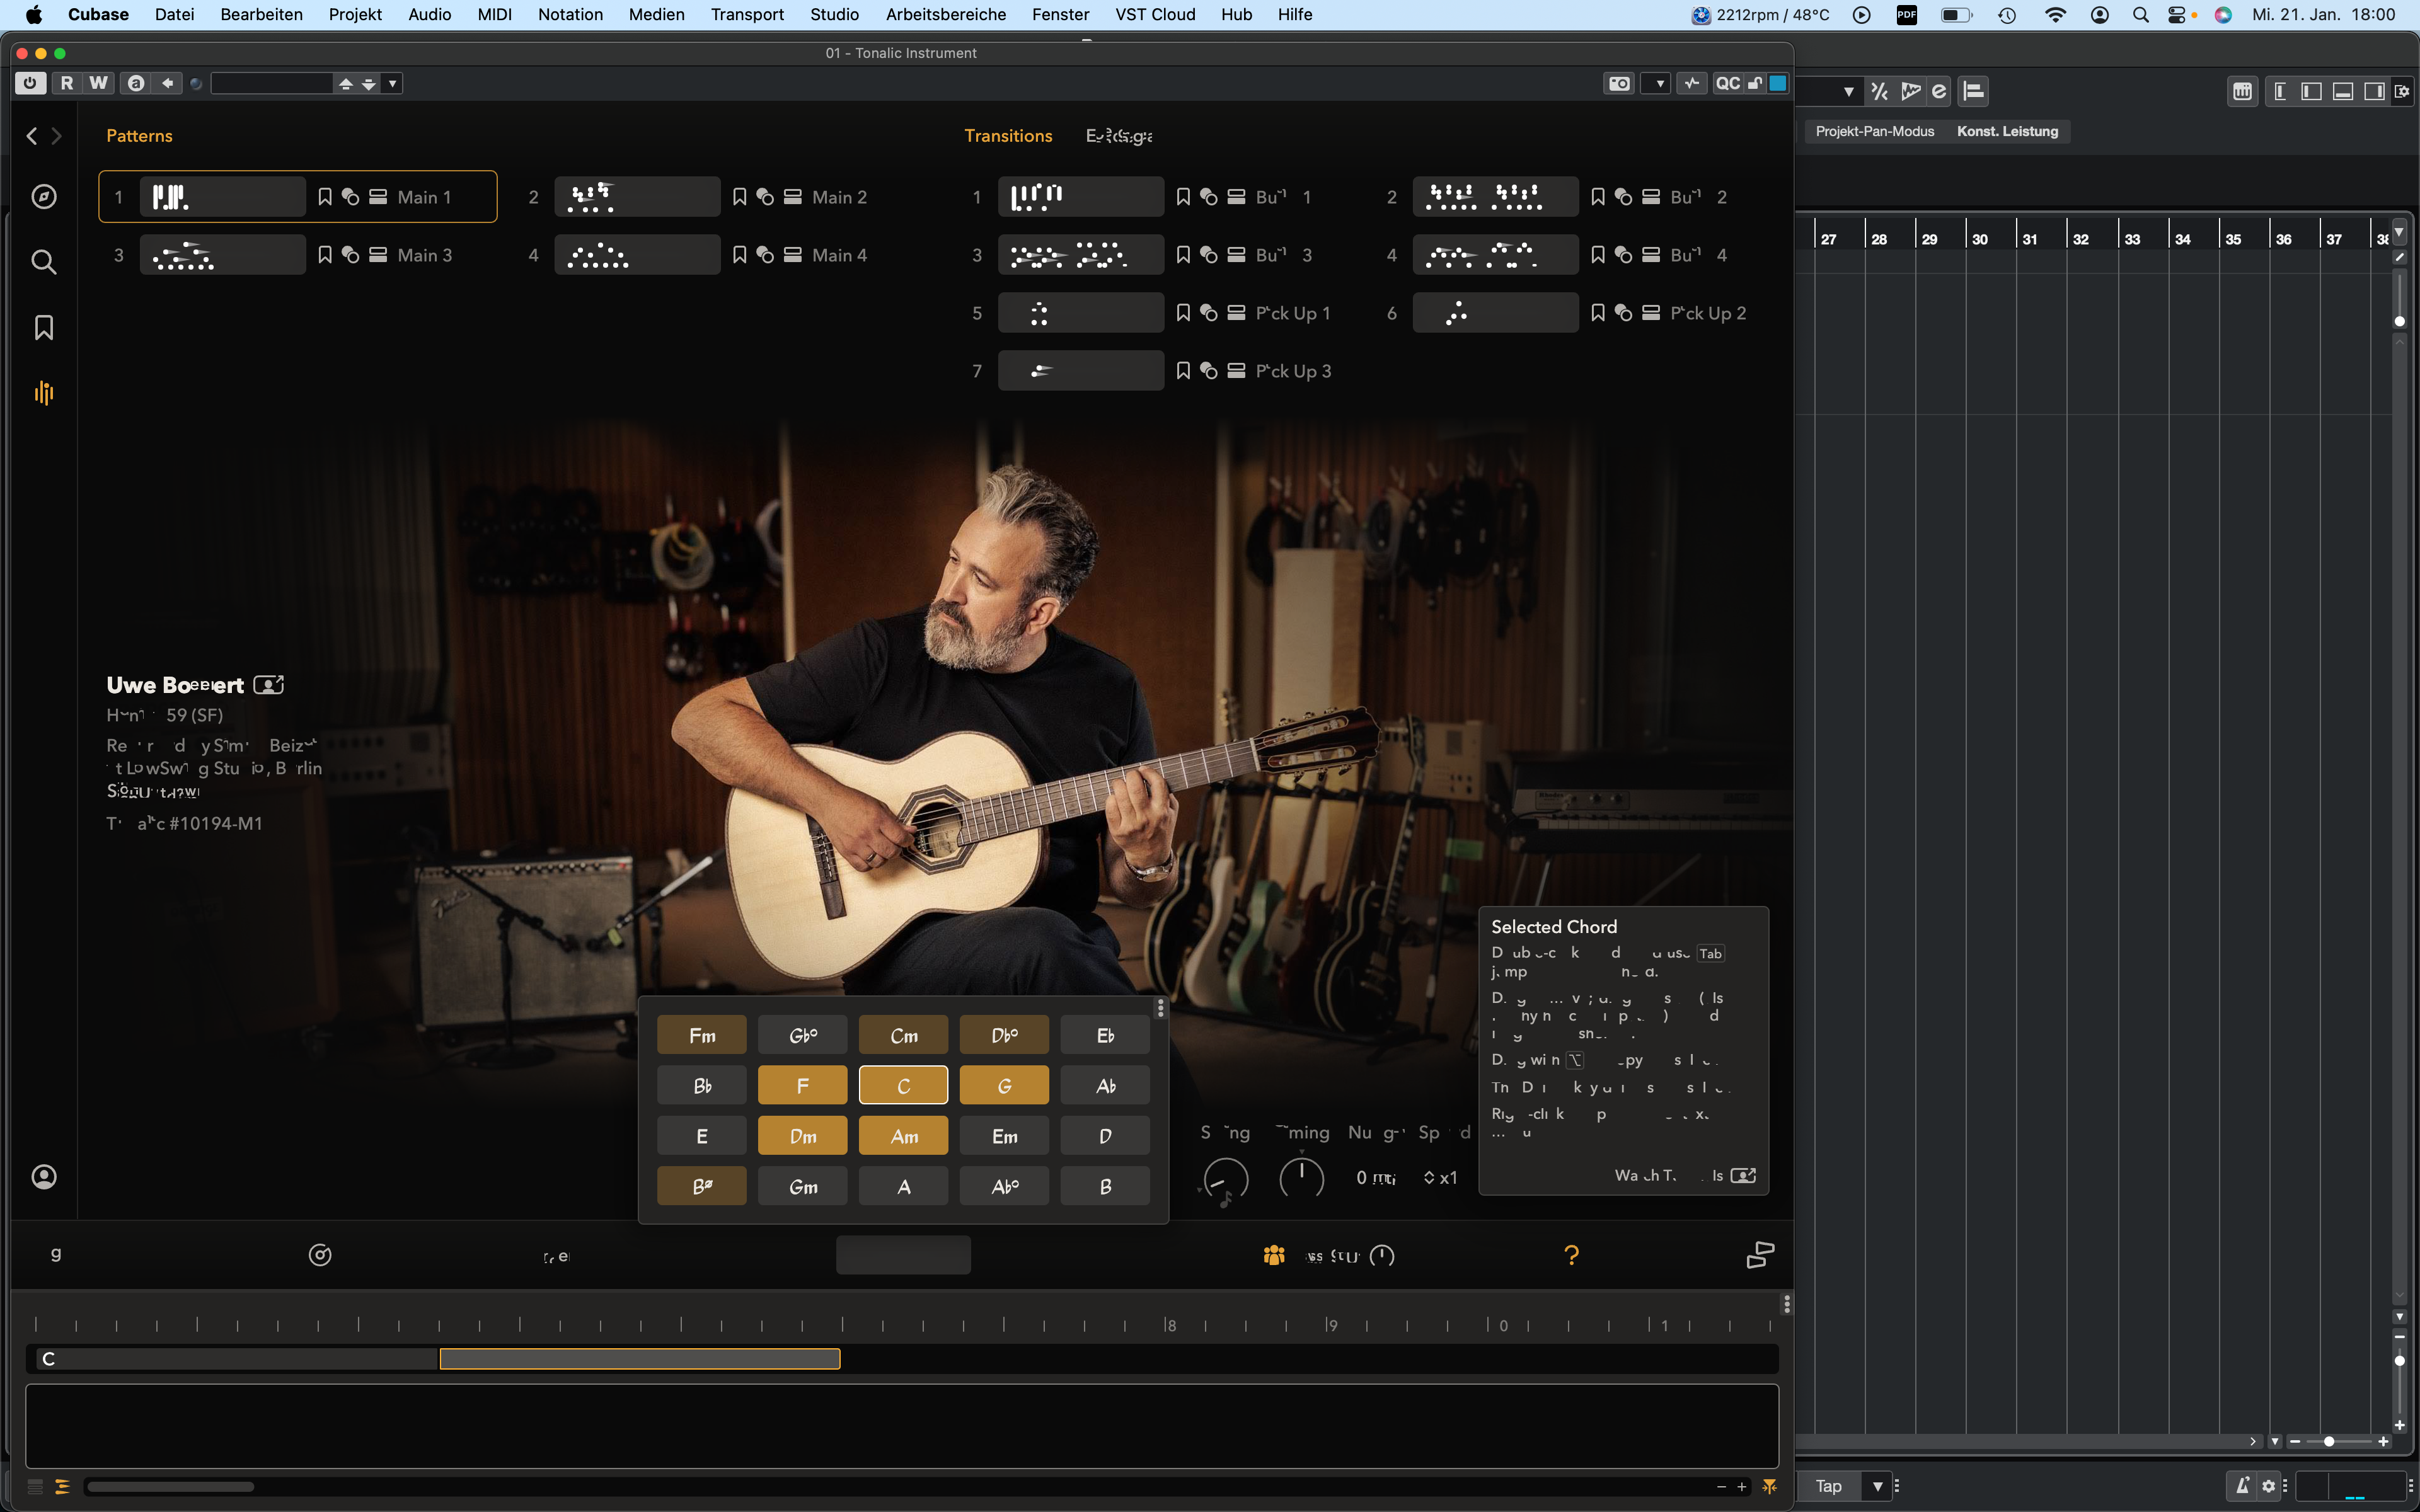The width and height of the screenshot is (2420, 1512).
Task: Toggle Write automation W button
Action: 98,84
